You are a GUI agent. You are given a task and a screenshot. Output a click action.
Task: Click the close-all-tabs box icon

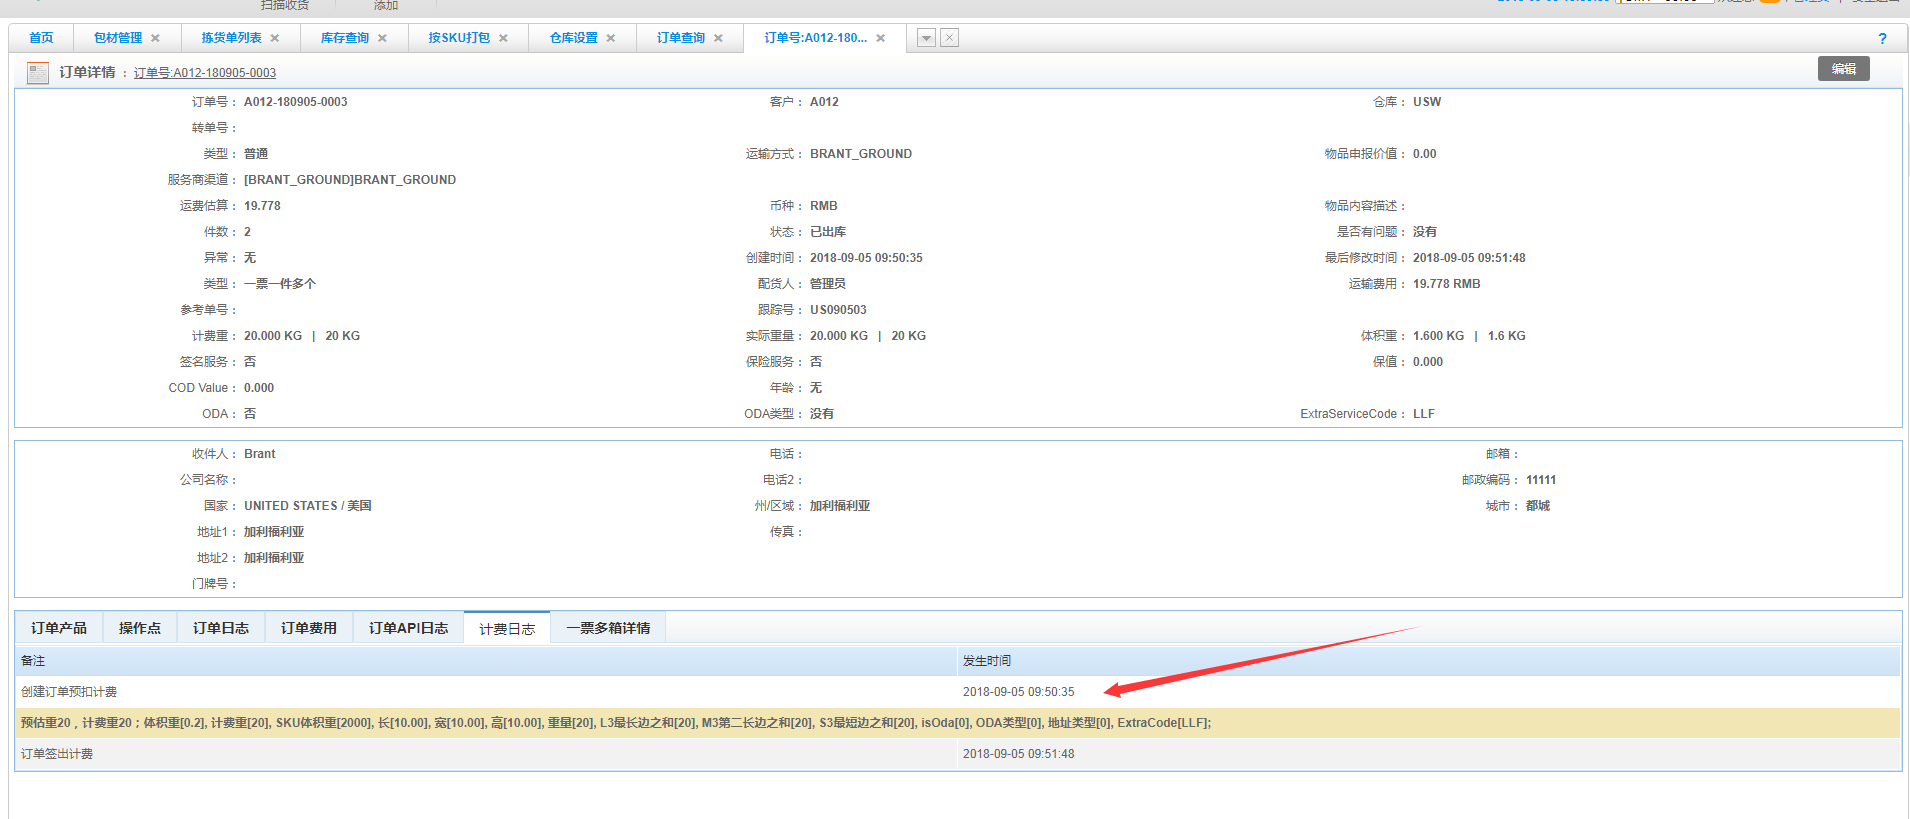coord(950,38)
